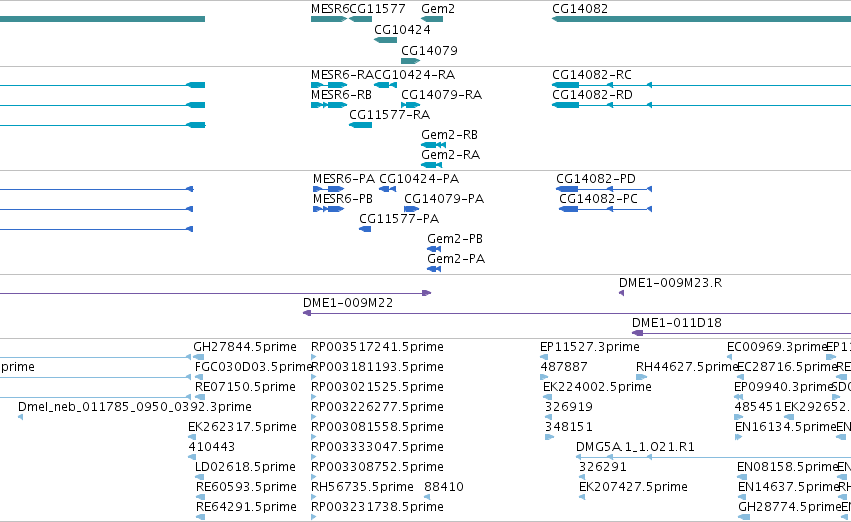Open the RP003231738.5prime EST

pyautogui.click(x=314, y=518)
